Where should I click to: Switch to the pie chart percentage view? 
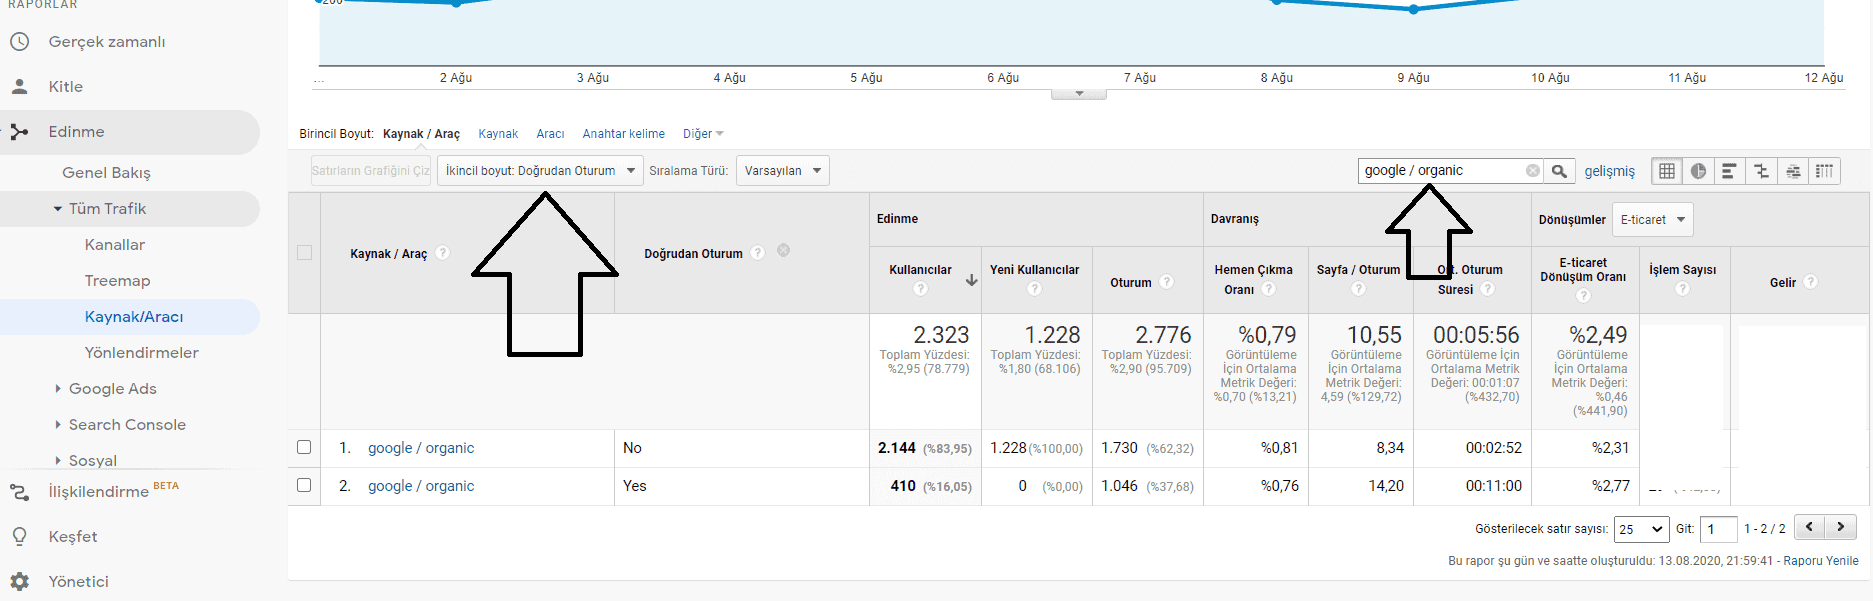(1698, 171)
